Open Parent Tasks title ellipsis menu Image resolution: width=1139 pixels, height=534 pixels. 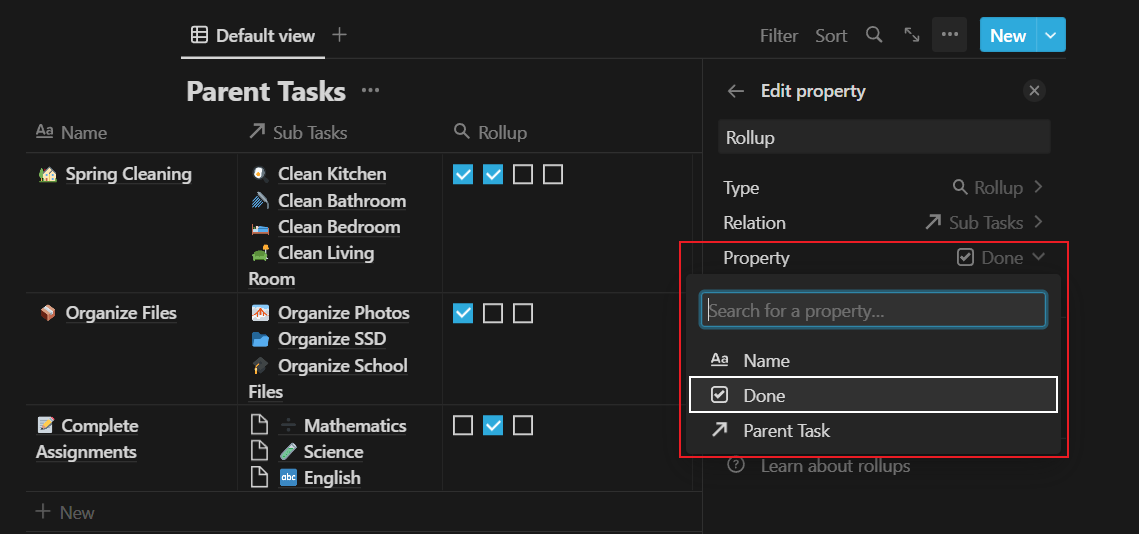point(370,91)
